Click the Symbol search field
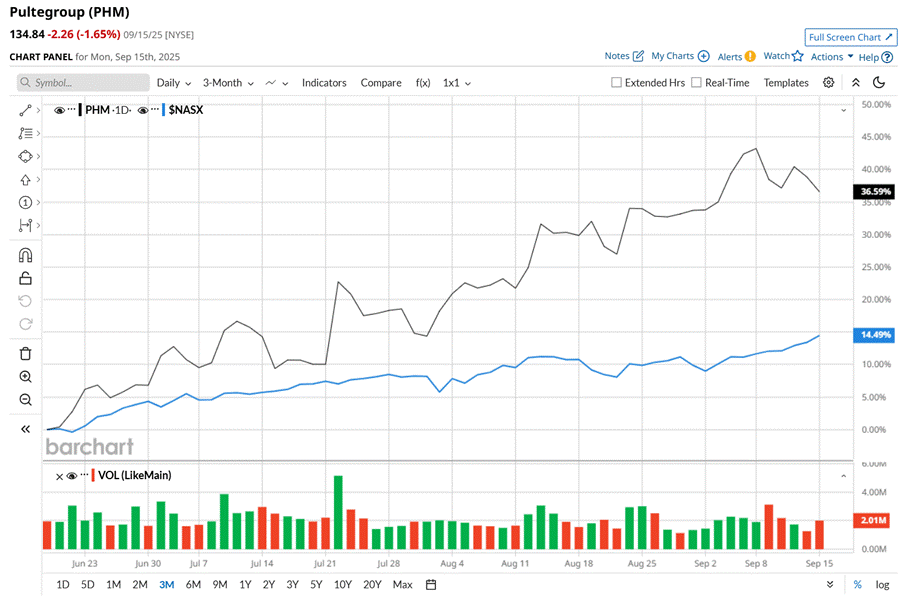This screenshot has height=599, width=903. [83, 83]
